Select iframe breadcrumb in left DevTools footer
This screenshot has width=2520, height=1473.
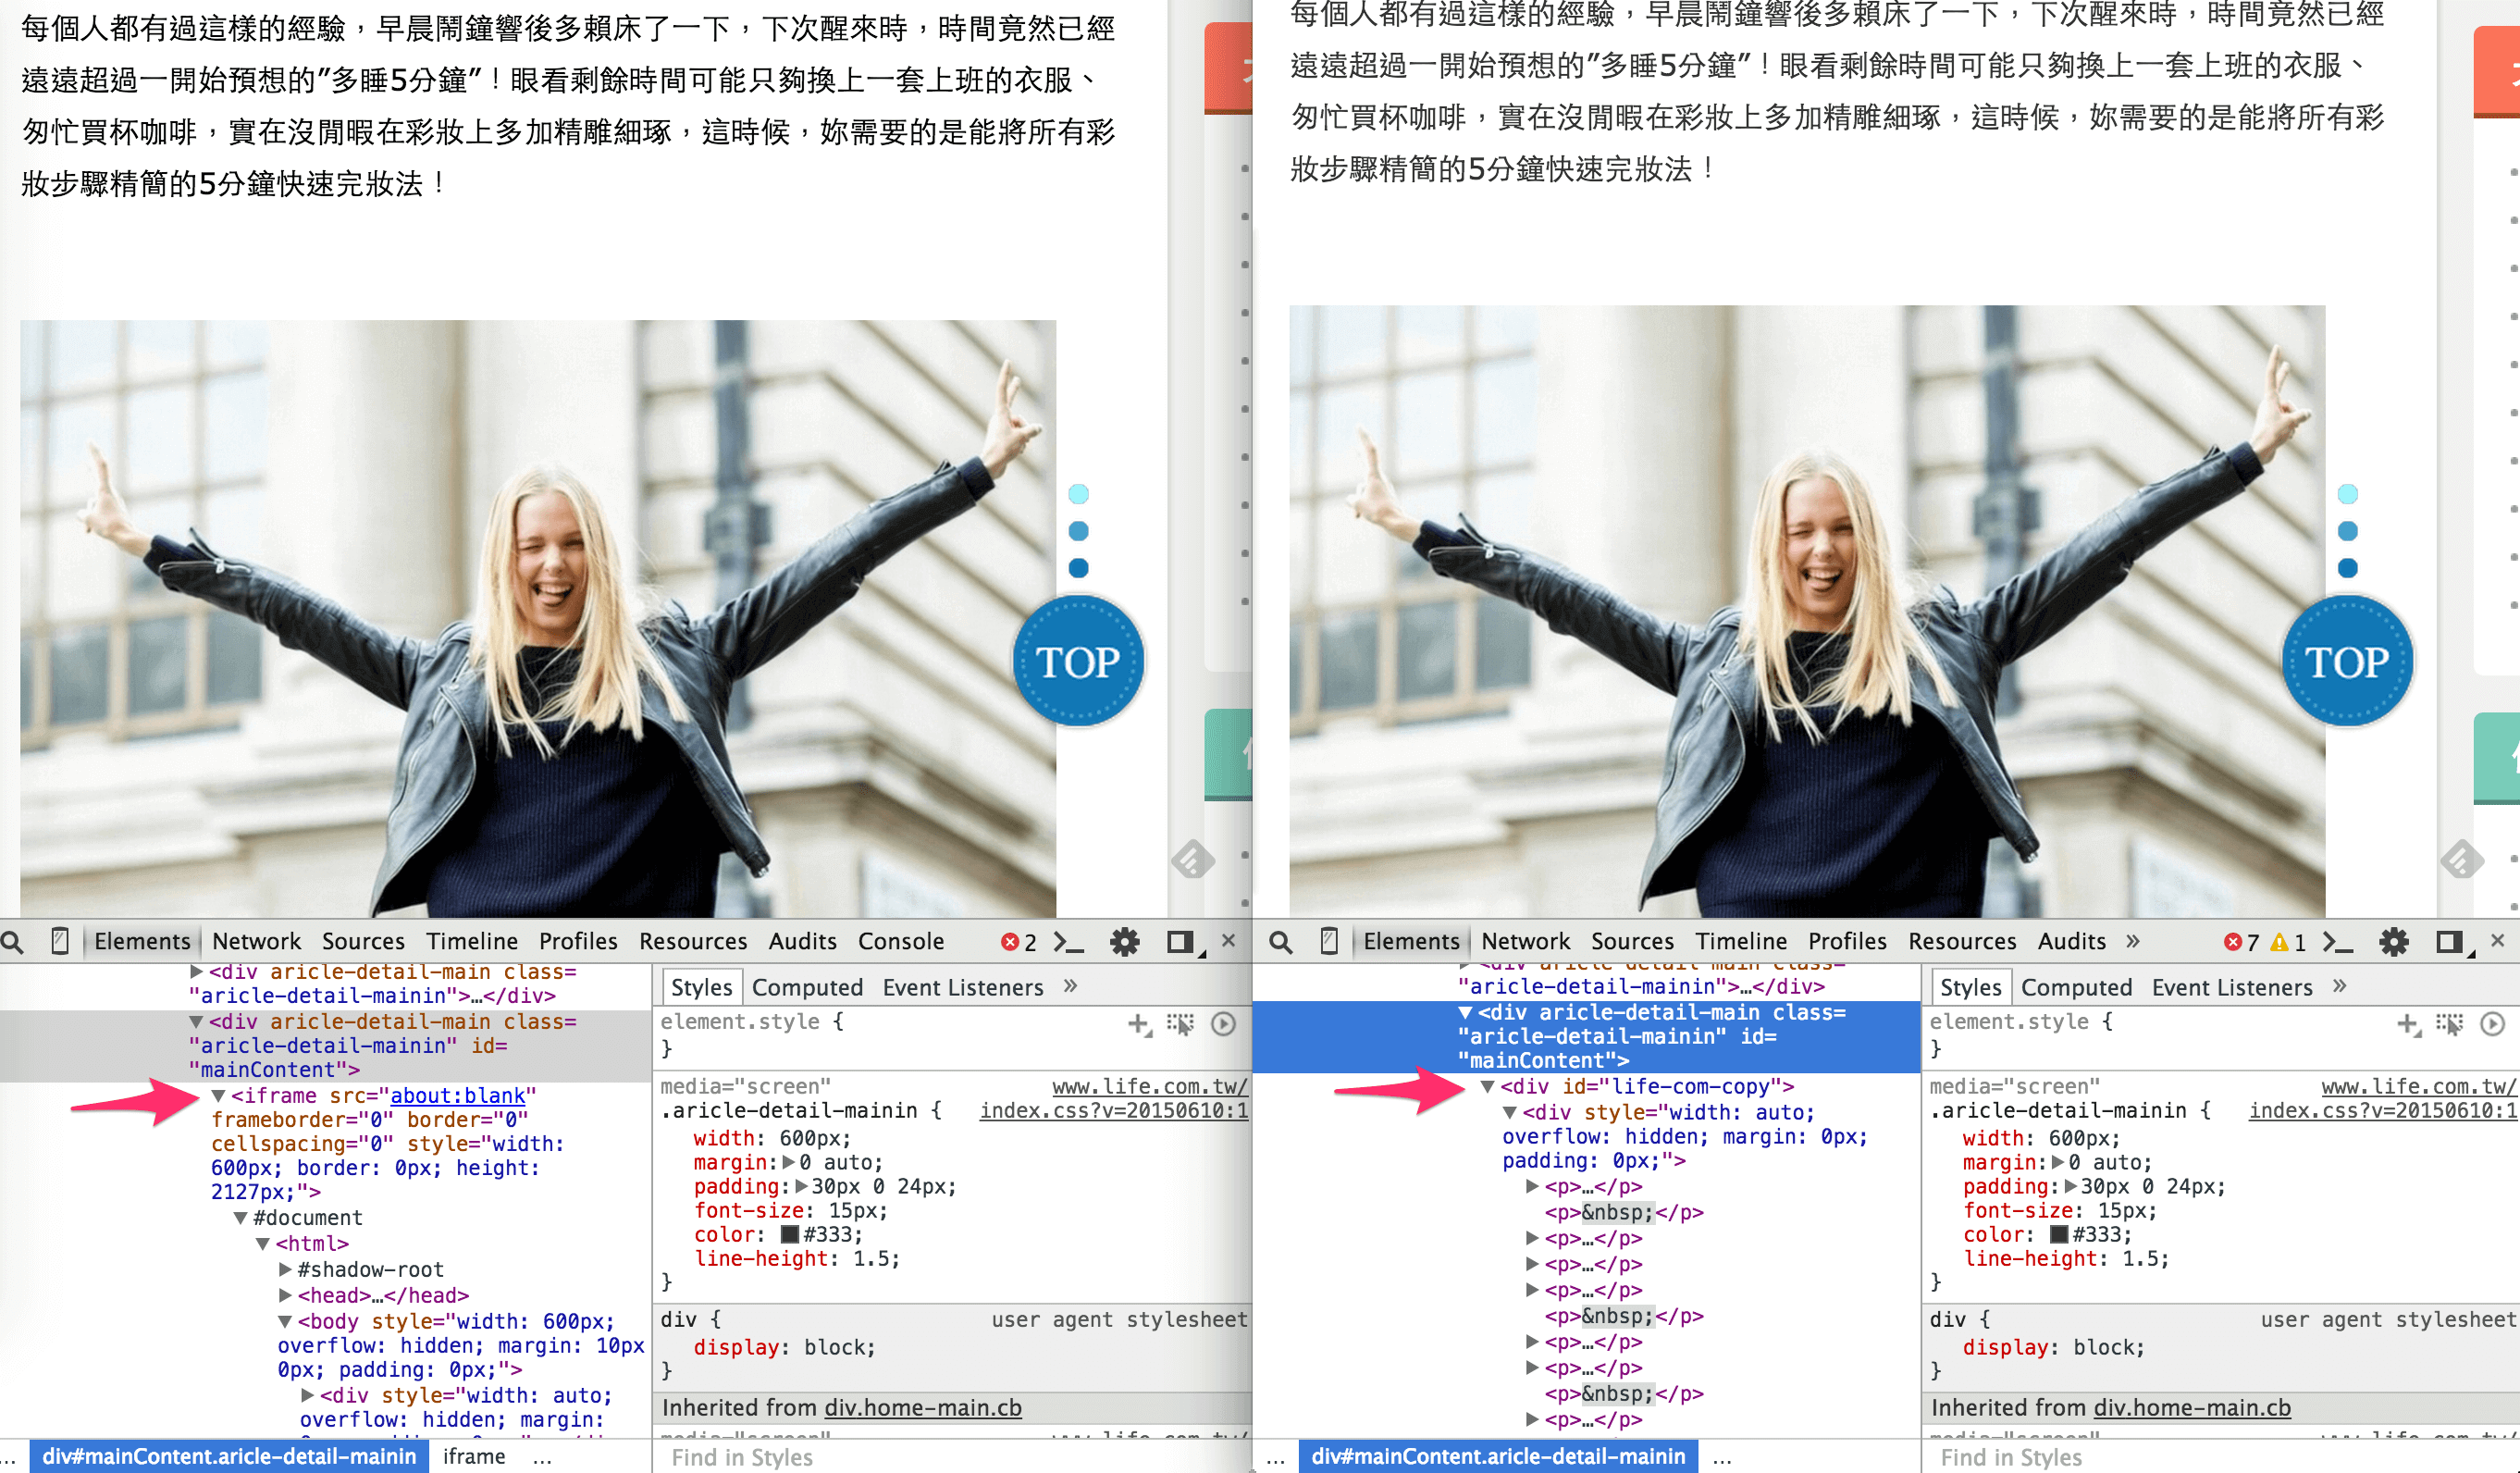pyautogui.click(x=474, y=1457)
